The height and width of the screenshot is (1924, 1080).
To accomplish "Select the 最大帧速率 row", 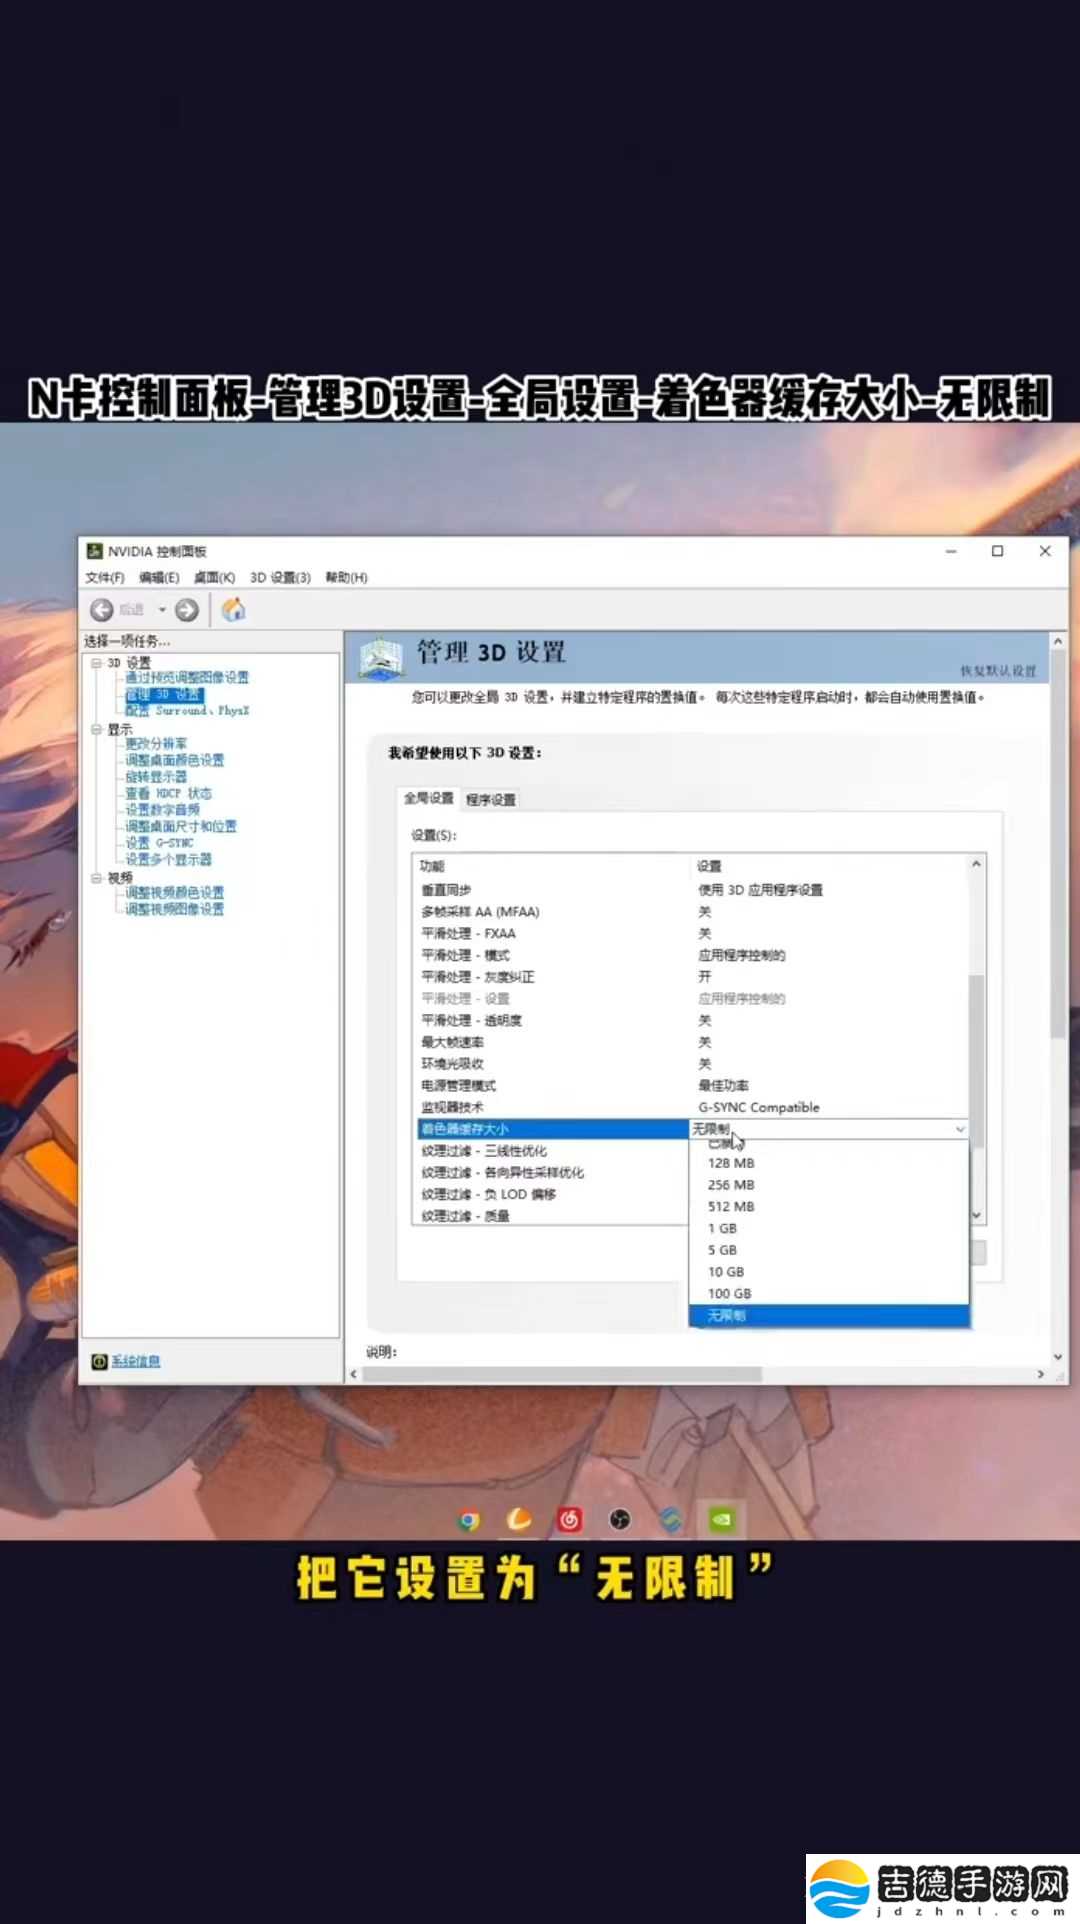I will 690,1043.
